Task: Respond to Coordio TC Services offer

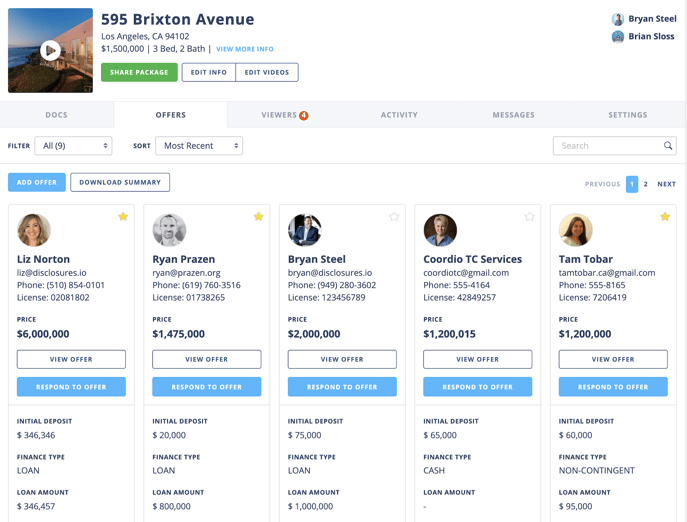Action: point(478,387)
